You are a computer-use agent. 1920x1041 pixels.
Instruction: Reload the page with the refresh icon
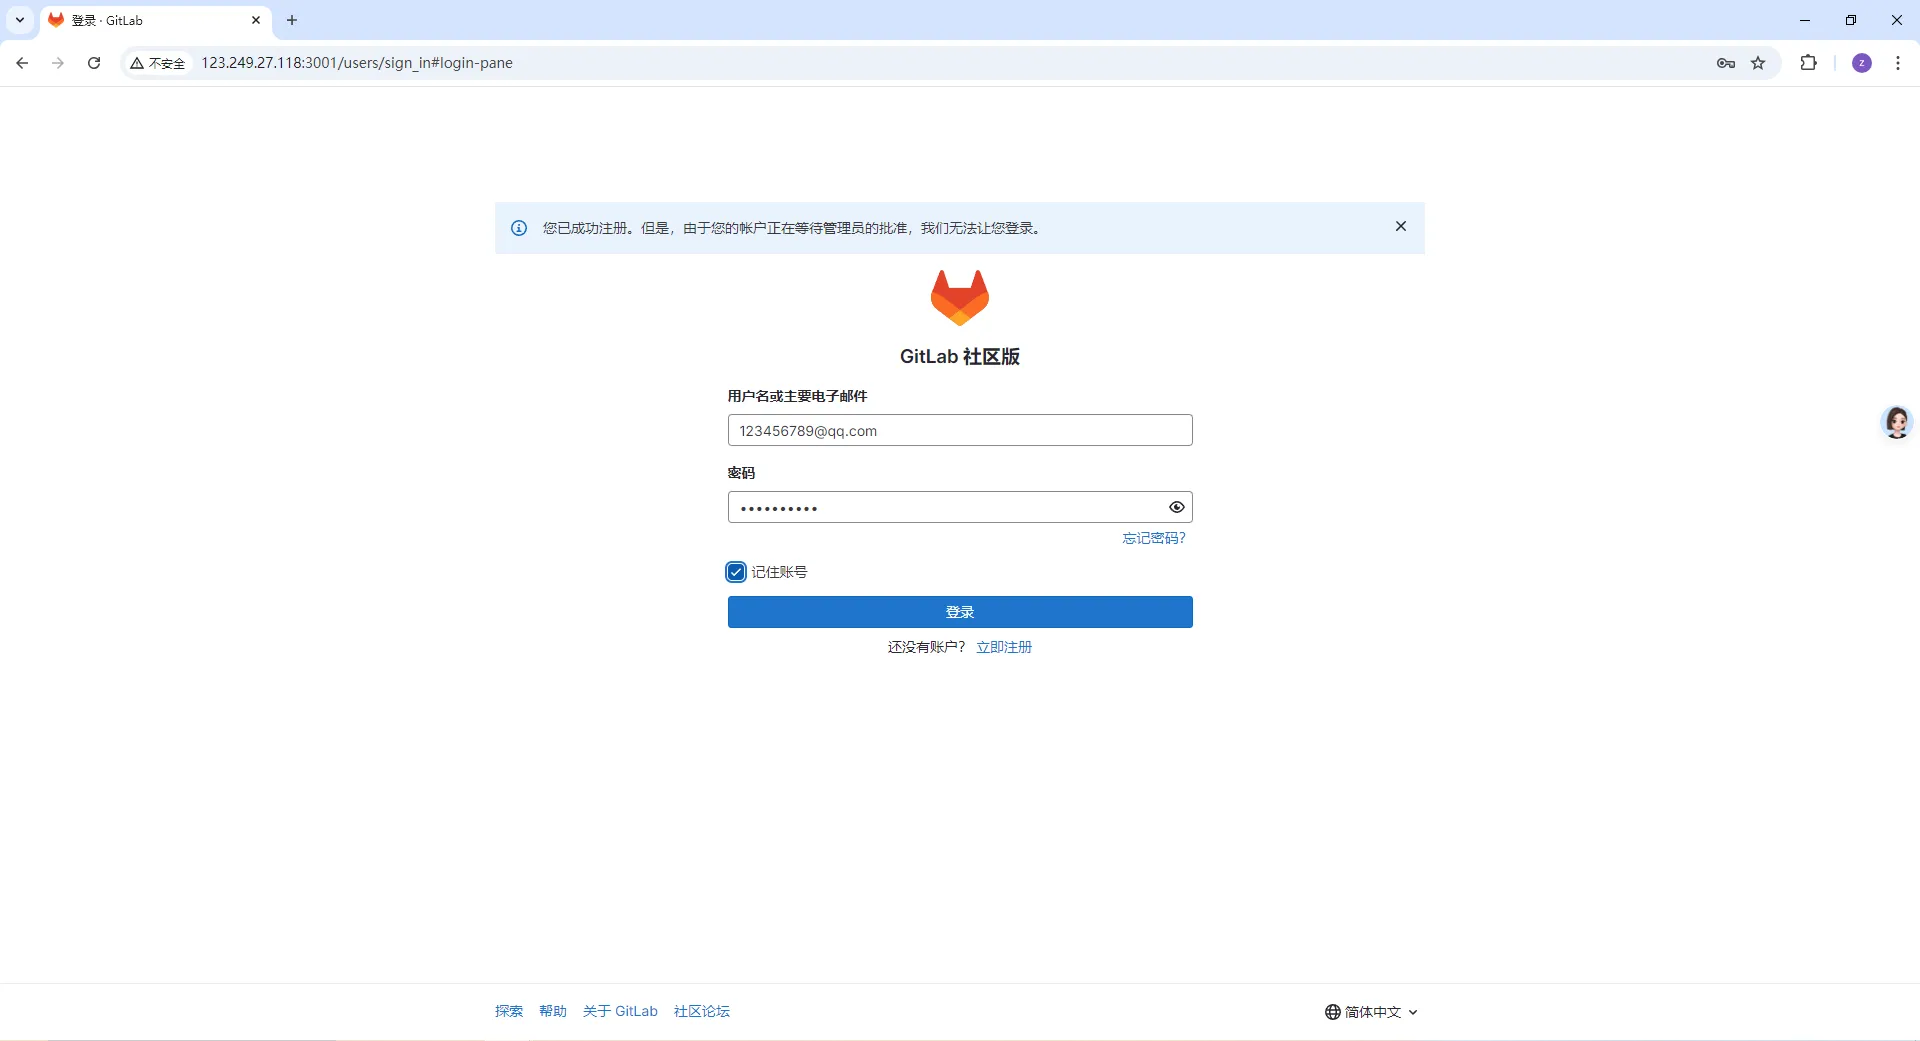[94, 63]
